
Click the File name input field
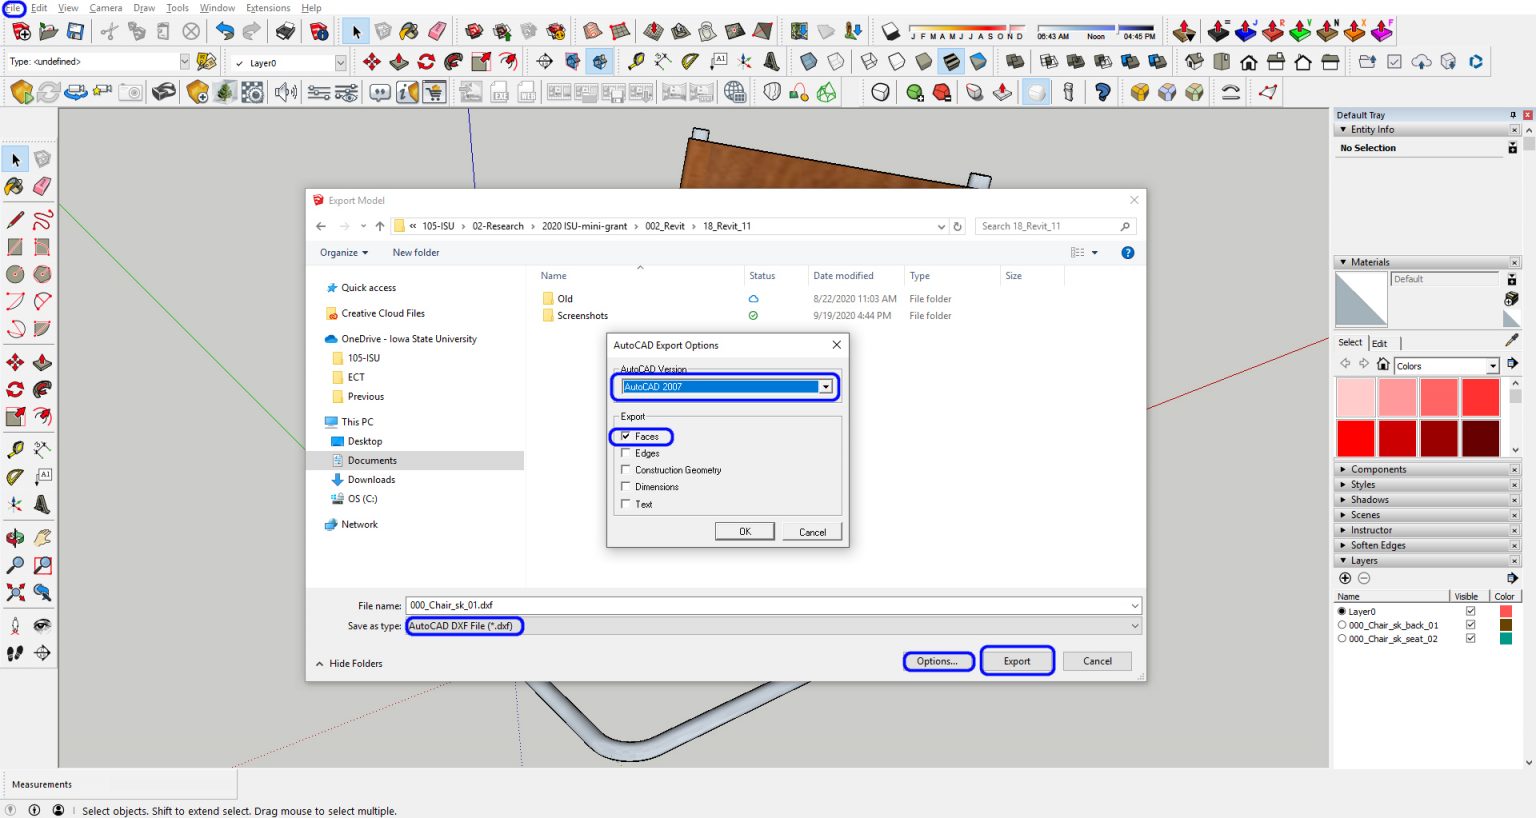[772, 606]
